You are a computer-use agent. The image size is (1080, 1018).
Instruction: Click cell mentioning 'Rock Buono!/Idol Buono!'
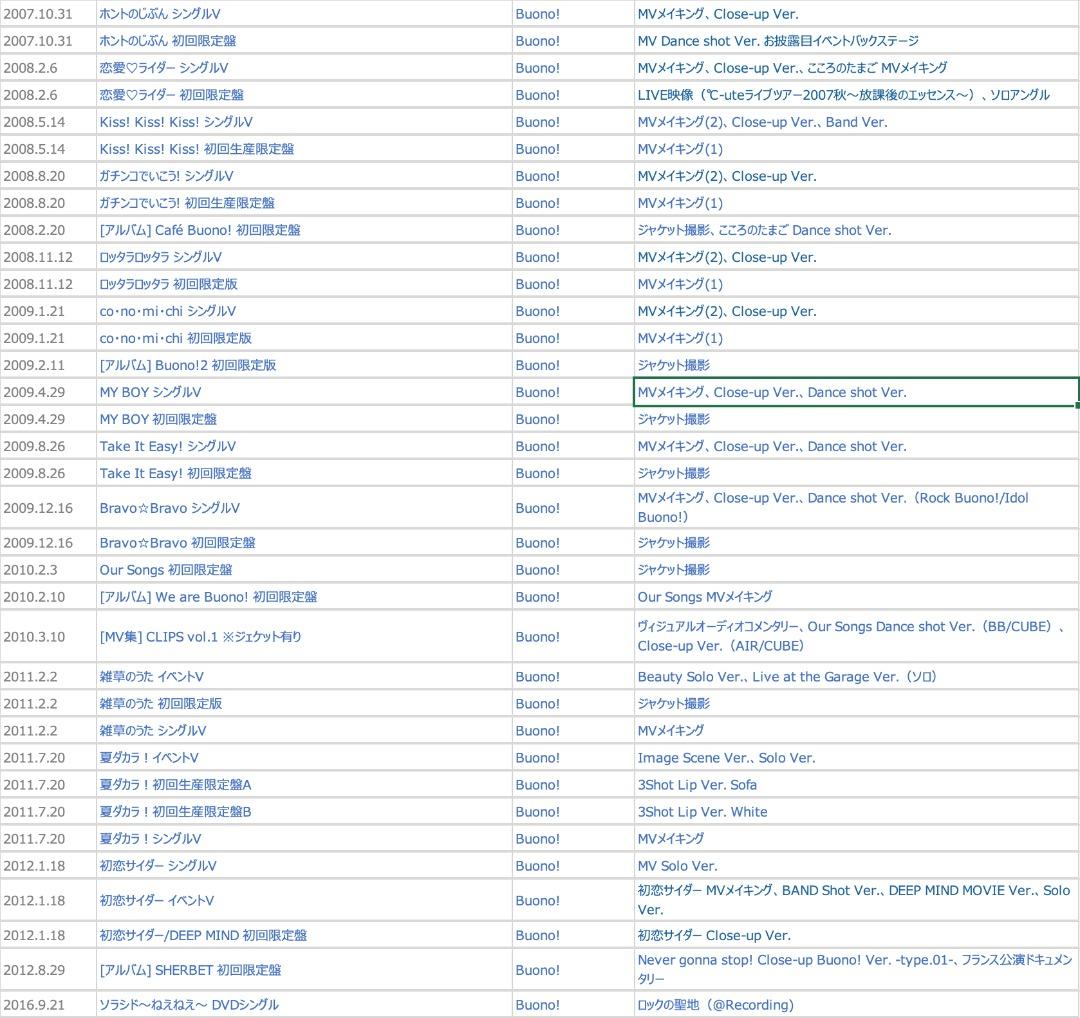pos(856,508)
